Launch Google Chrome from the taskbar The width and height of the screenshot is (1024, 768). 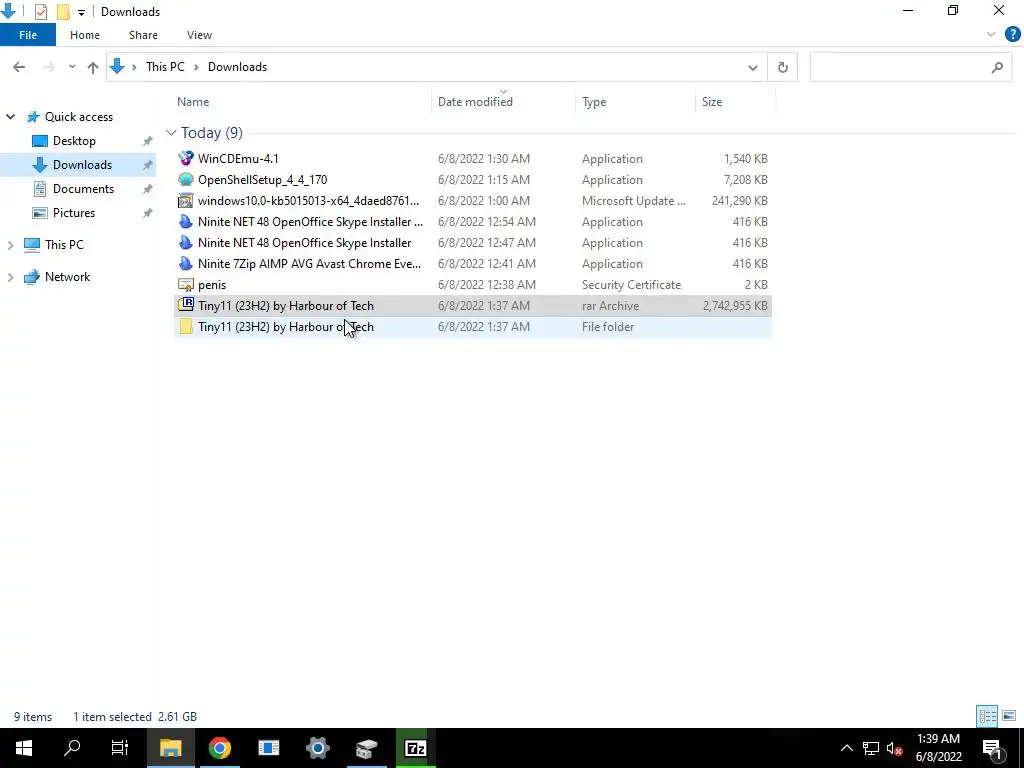(x=219, y=748)
